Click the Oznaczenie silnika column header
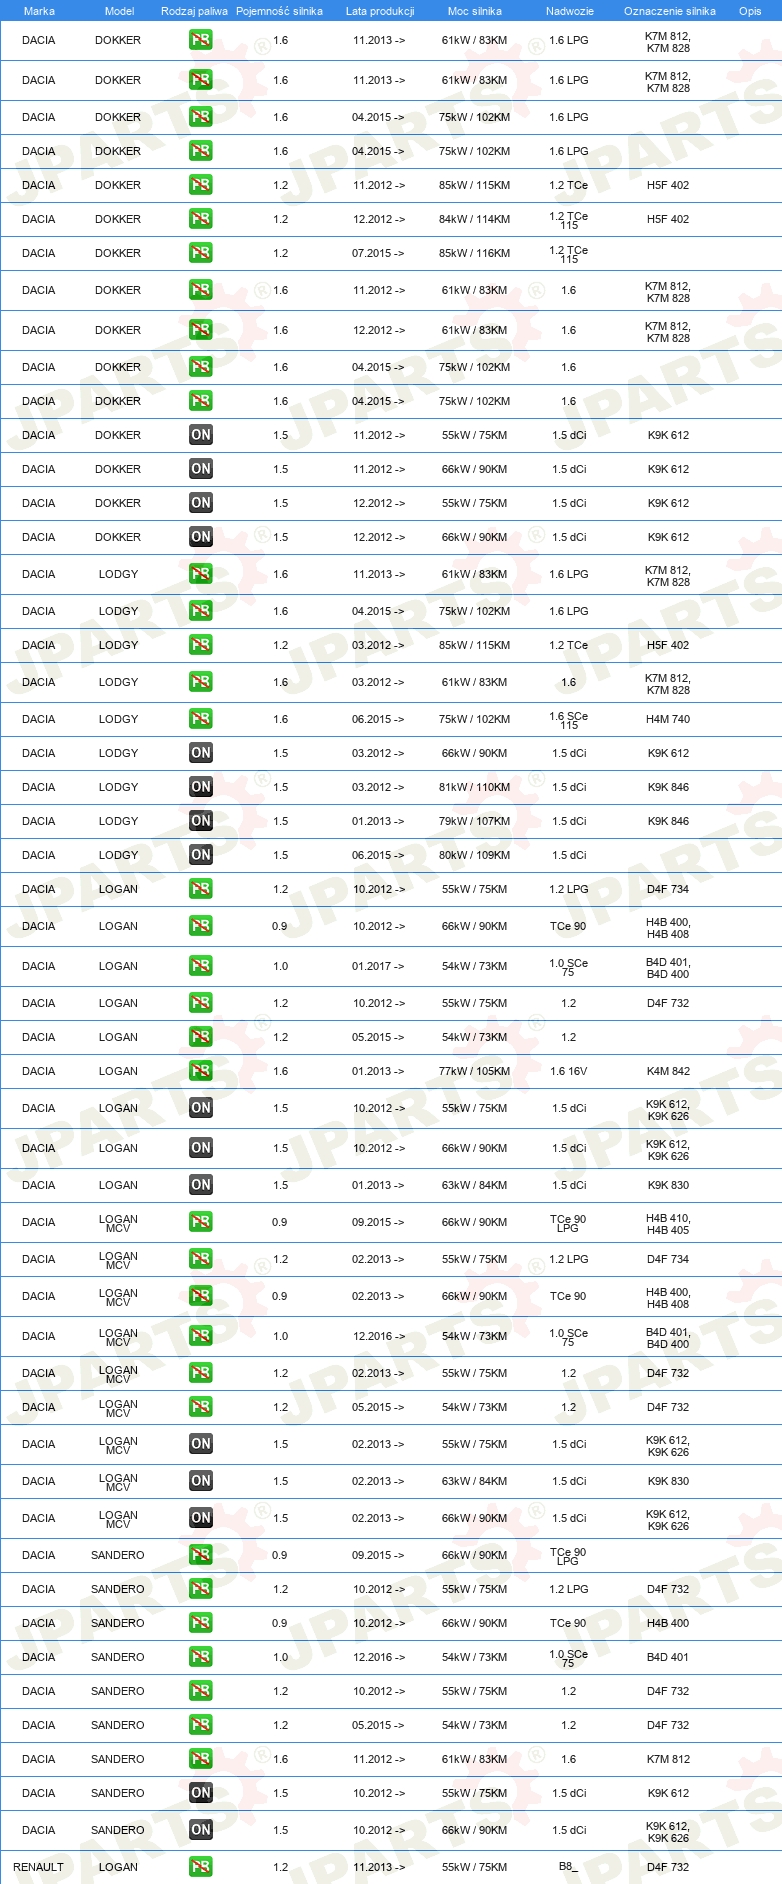Image resolution: width=782 pixels, height=1884 pixels. pos(670,11)
